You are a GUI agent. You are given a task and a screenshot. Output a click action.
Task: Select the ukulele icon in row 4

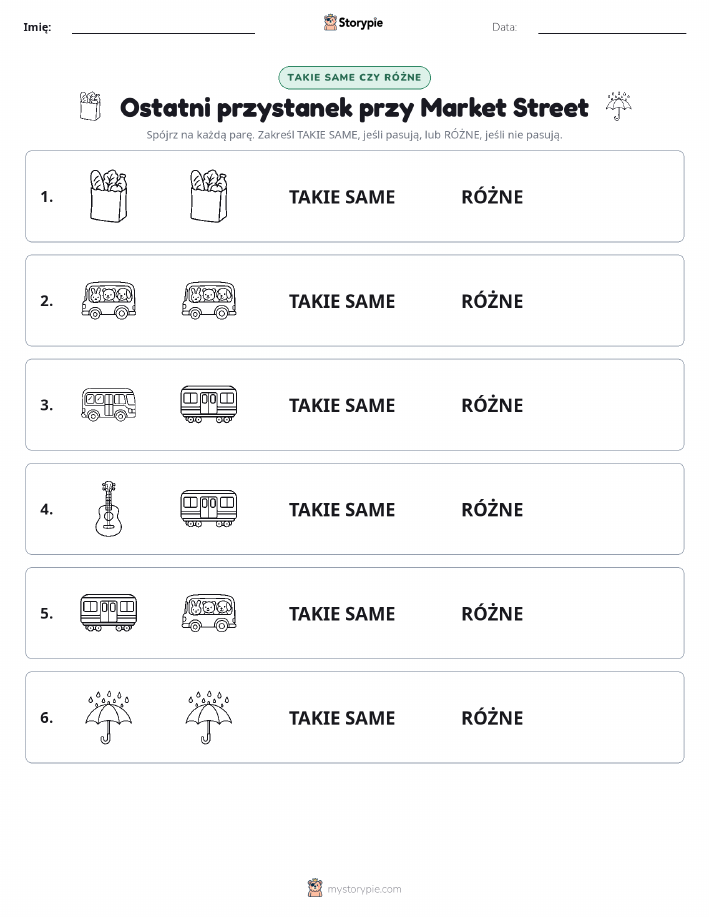point(109,508)
